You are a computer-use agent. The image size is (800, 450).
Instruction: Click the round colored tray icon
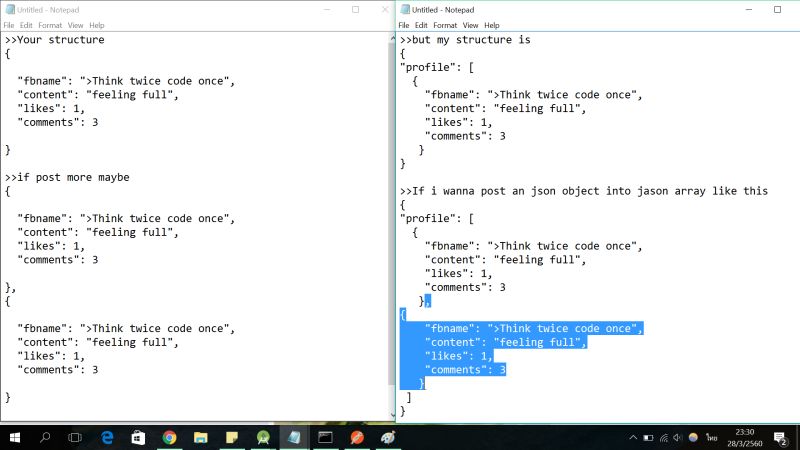tap(693, 437)
